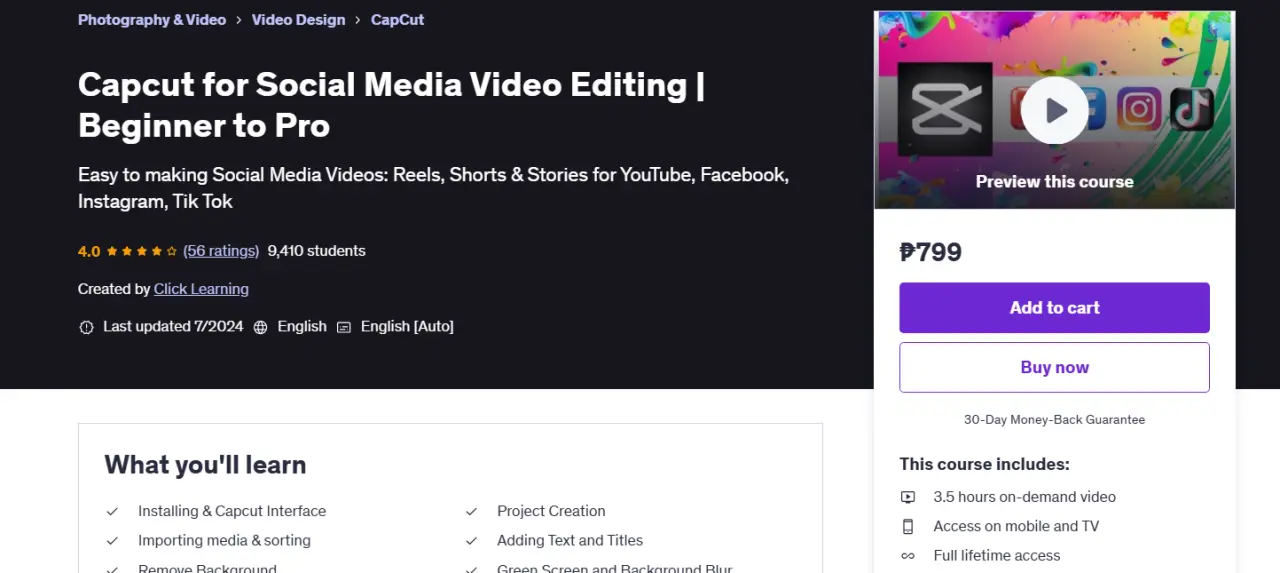This screenshot has width=1280, height=573.
Task: Click the ₱799 course price
Action: 930,252
